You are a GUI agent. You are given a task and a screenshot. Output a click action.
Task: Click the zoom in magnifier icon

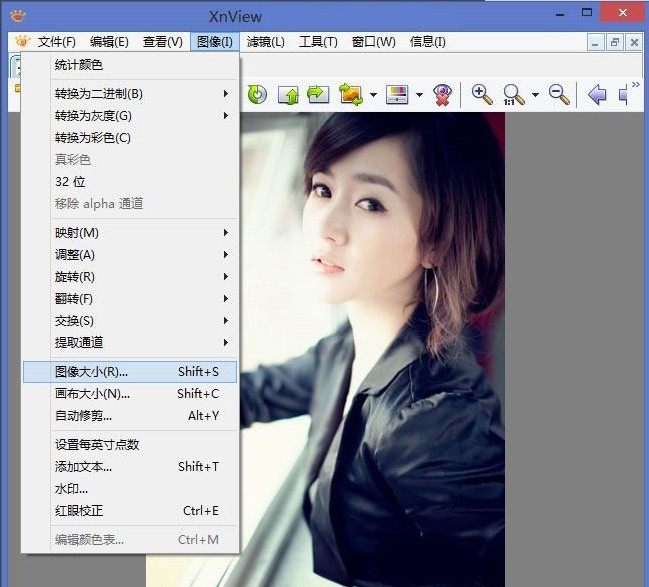(482, 94)
